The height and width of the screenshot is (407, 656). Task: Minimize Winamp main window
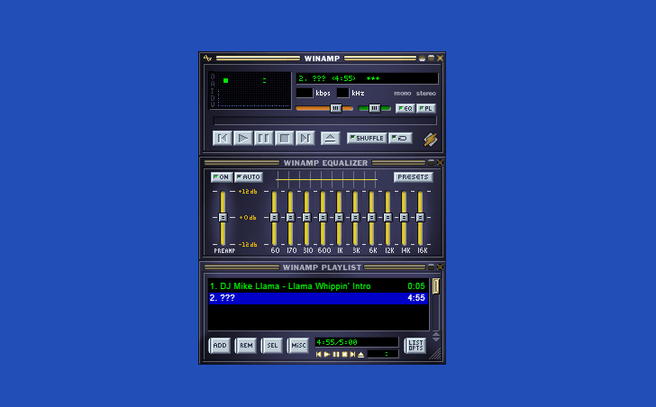(x=422, y=59)
